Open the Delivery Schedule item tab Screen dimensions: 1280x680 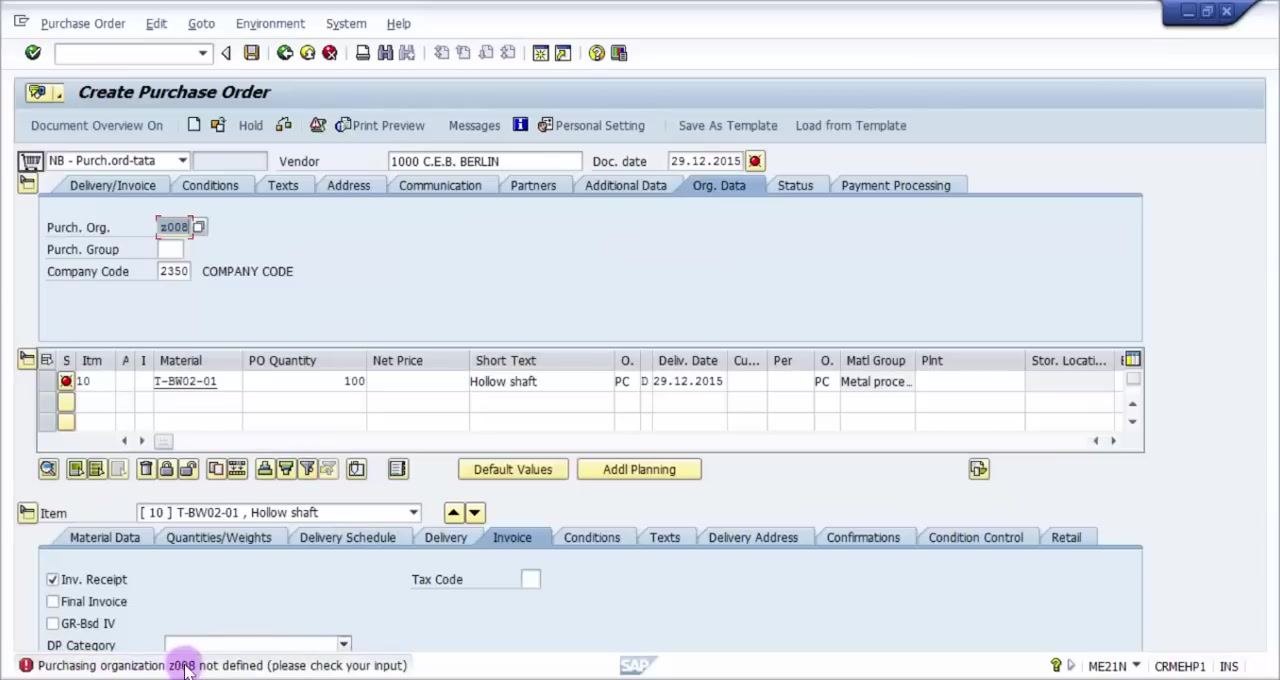[x=348, y=537]
